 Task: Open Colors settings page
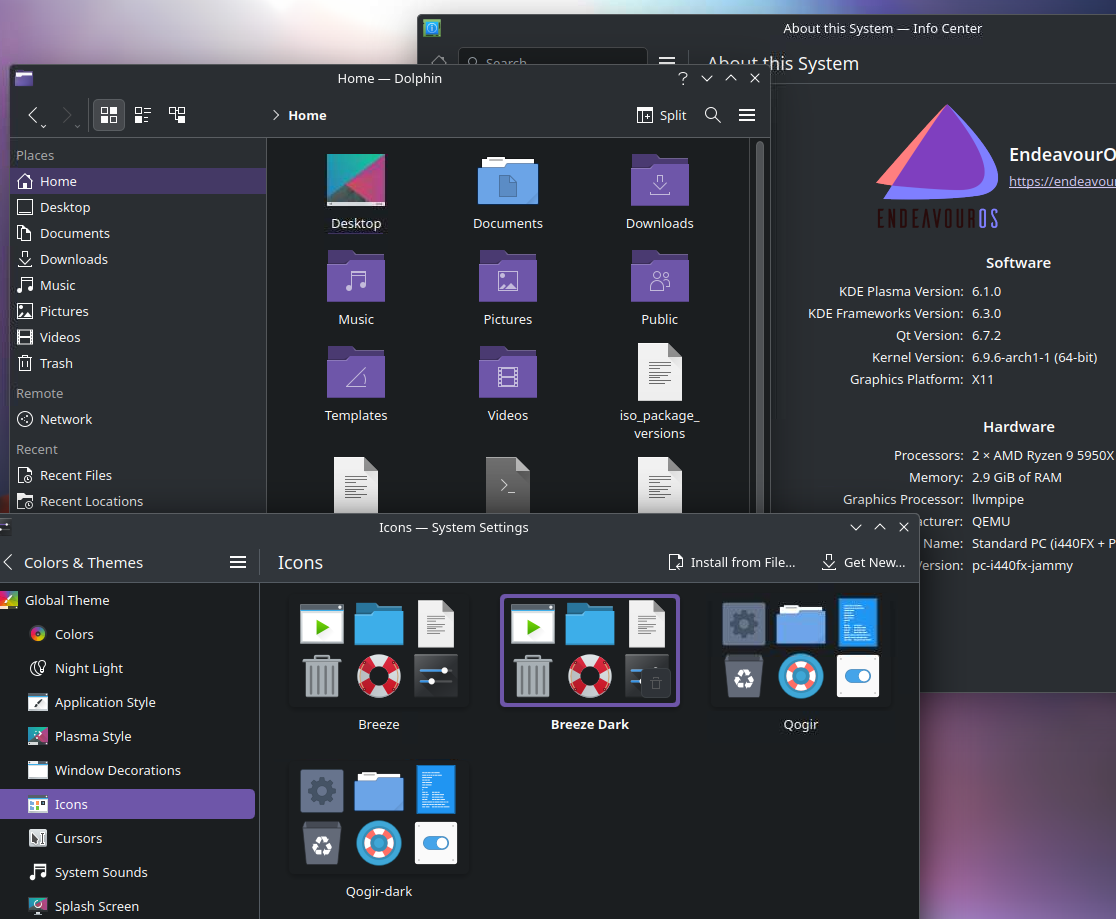(x=128, y=634)
